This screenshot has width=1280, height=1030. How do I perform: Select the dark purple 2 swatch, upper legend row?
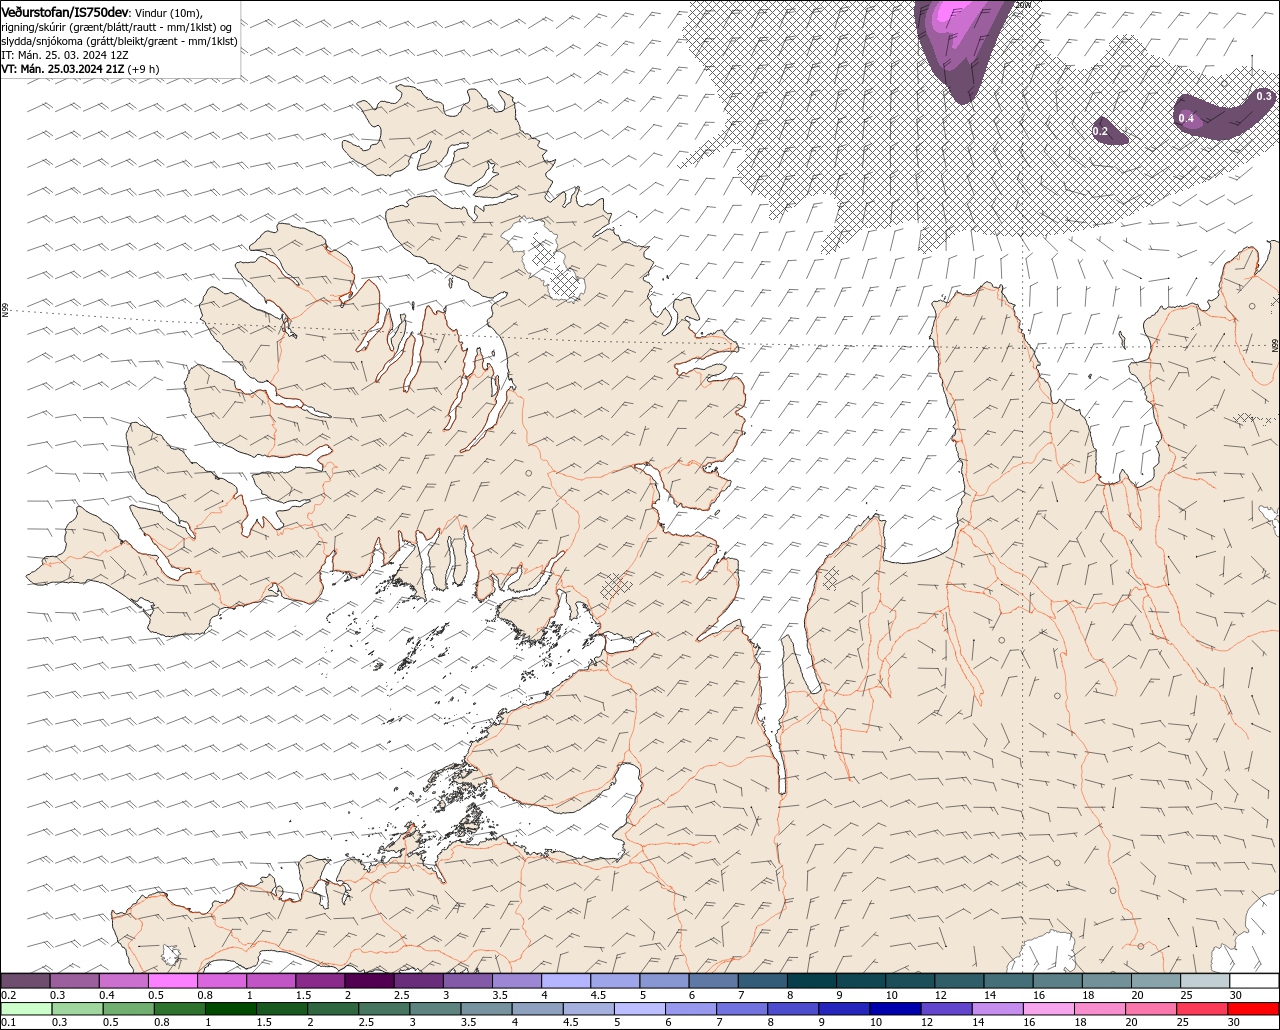pos(369,981)
